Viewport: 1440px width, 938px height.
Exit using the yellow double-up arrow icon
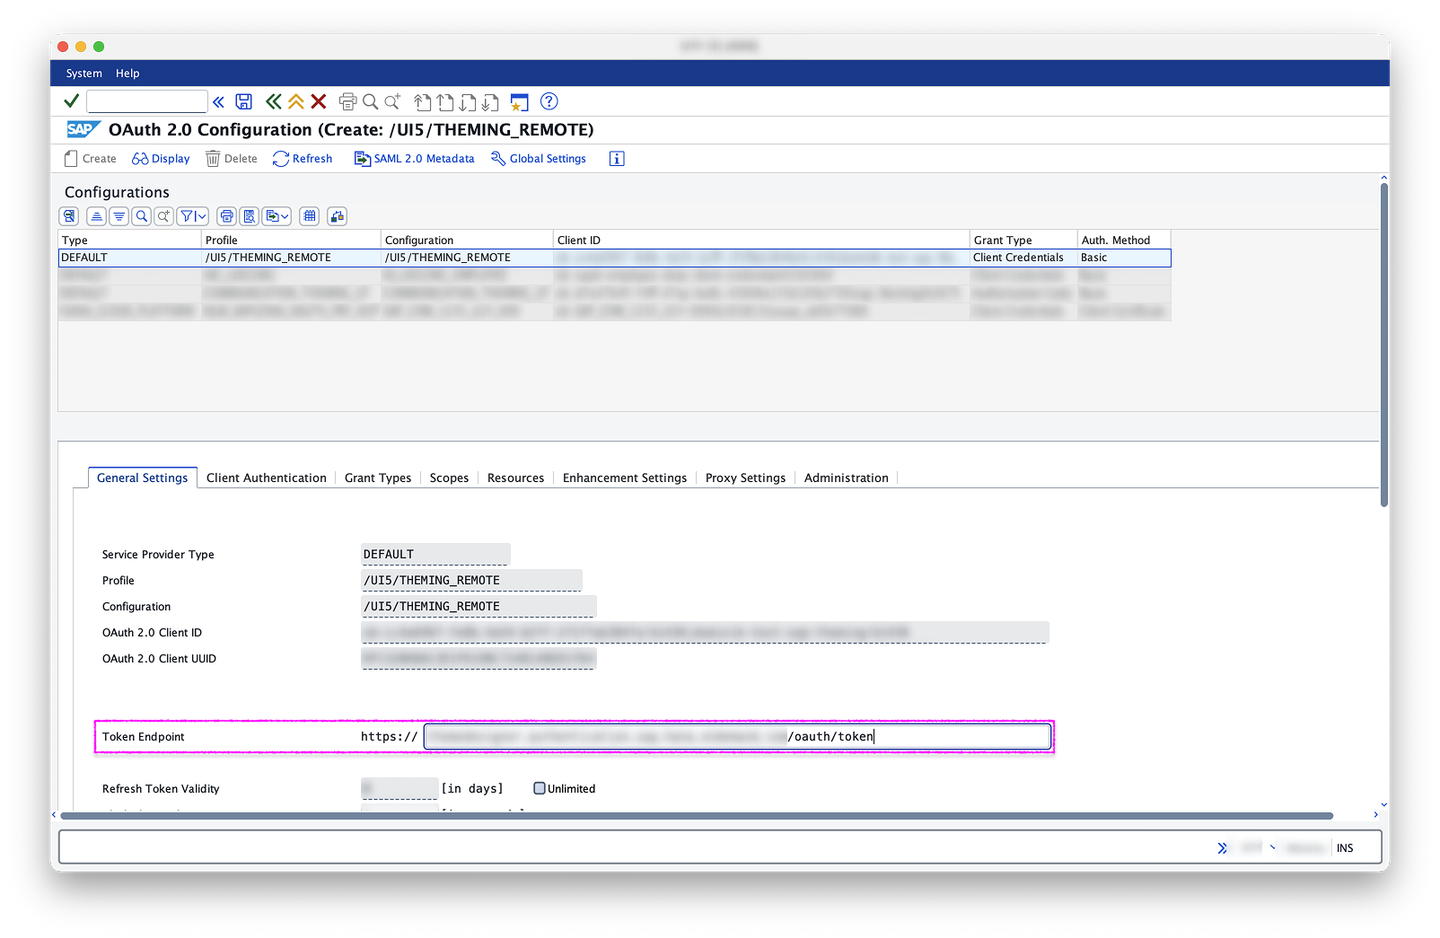click(296, 101)
